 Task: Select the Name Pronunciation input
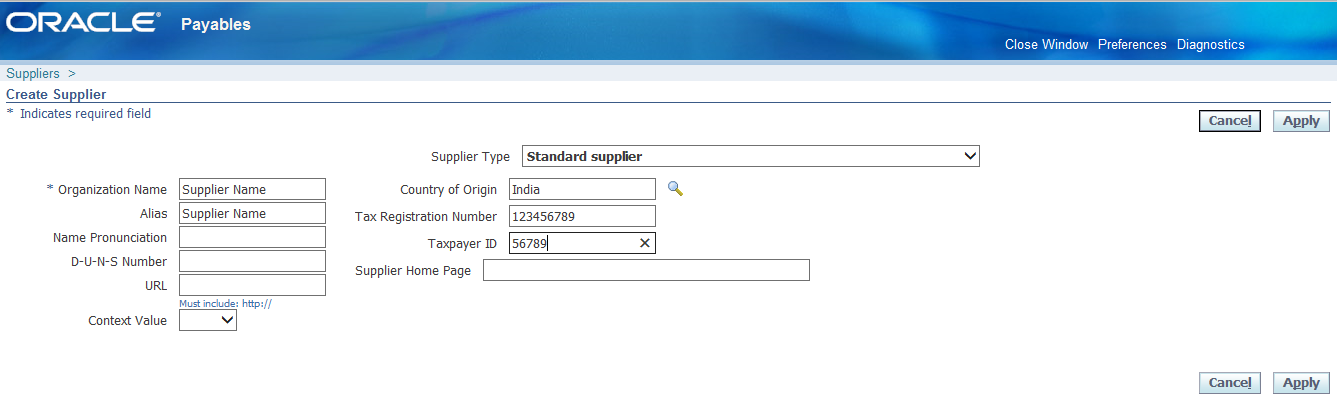click(252, 237)
